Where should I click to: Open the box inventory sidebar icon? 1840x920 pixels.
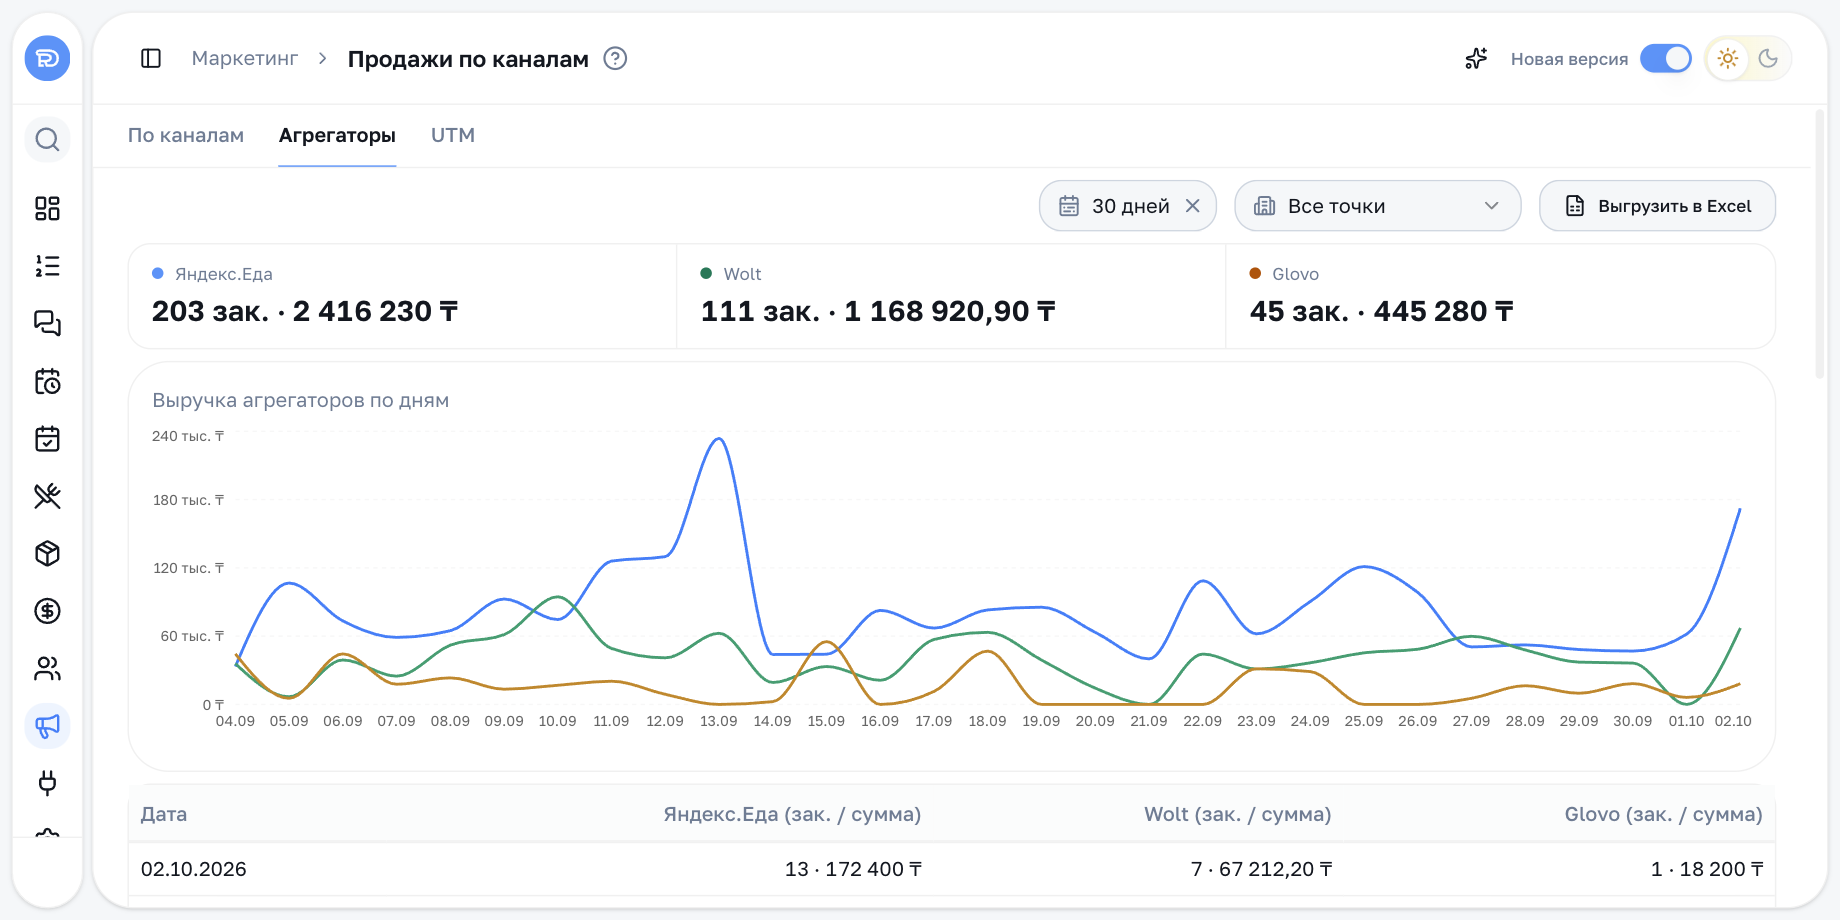(x=47, y=553)
